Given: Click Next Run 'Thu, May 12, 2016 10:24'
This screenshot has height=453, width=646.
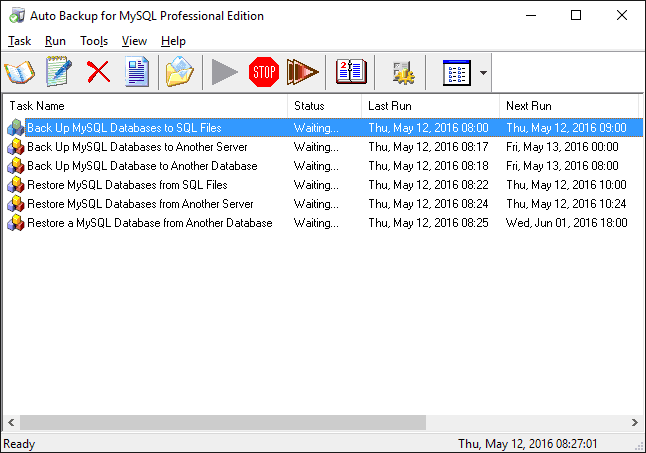Looking at the screenshot, I should click(566, 203).
